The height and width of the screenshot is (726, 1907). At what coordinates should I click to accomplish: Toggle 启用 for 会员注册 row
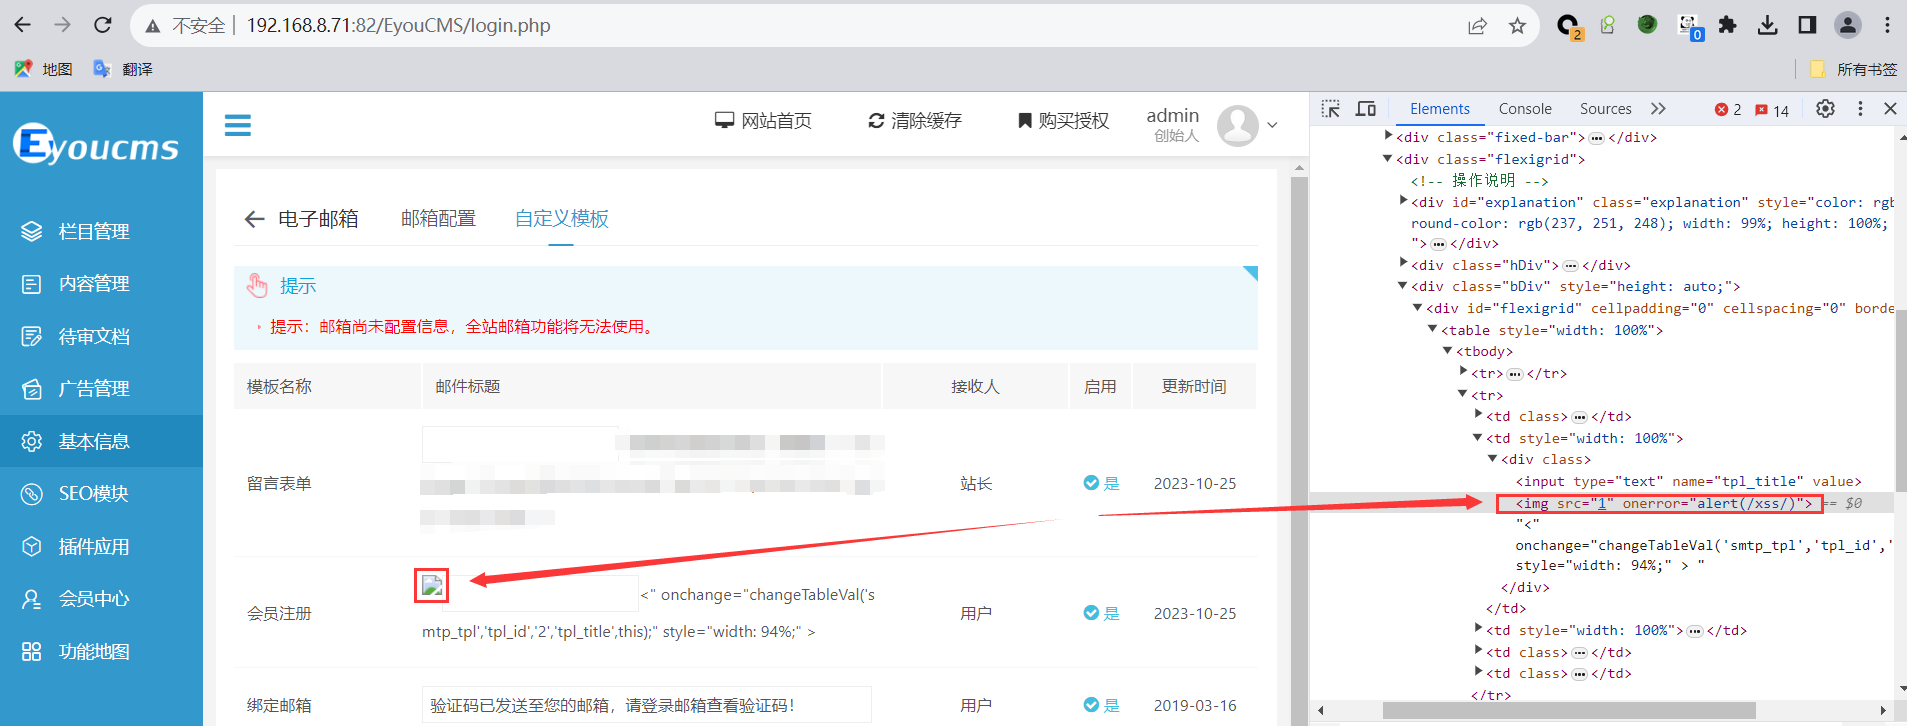point(1100,613)
